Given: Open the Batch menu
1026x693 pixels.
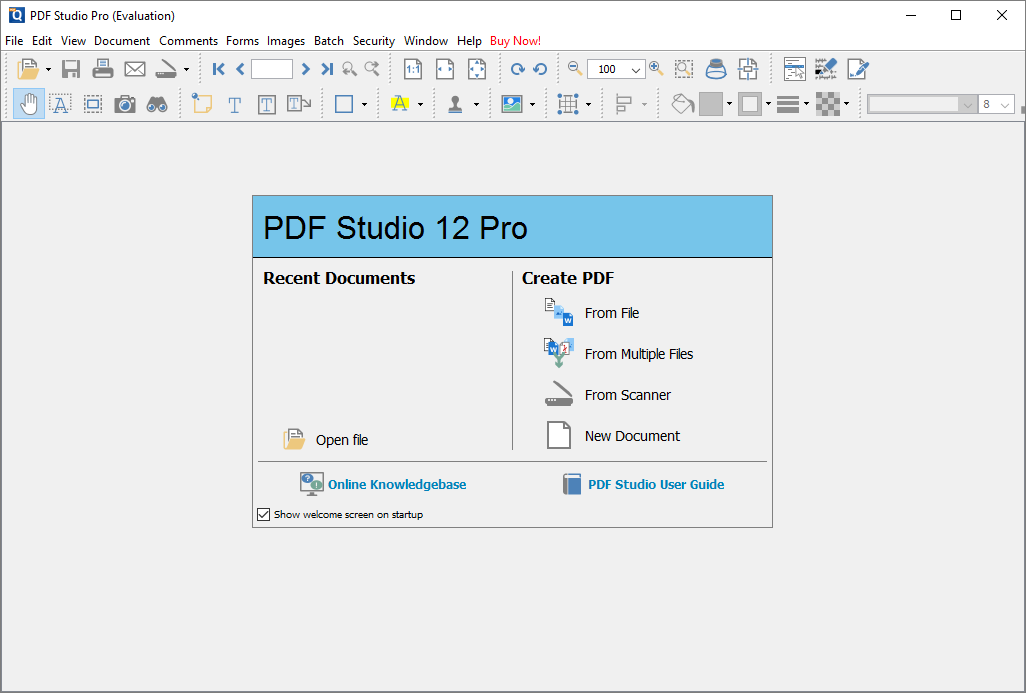Looking at the screenshot, I should [328, 41].
